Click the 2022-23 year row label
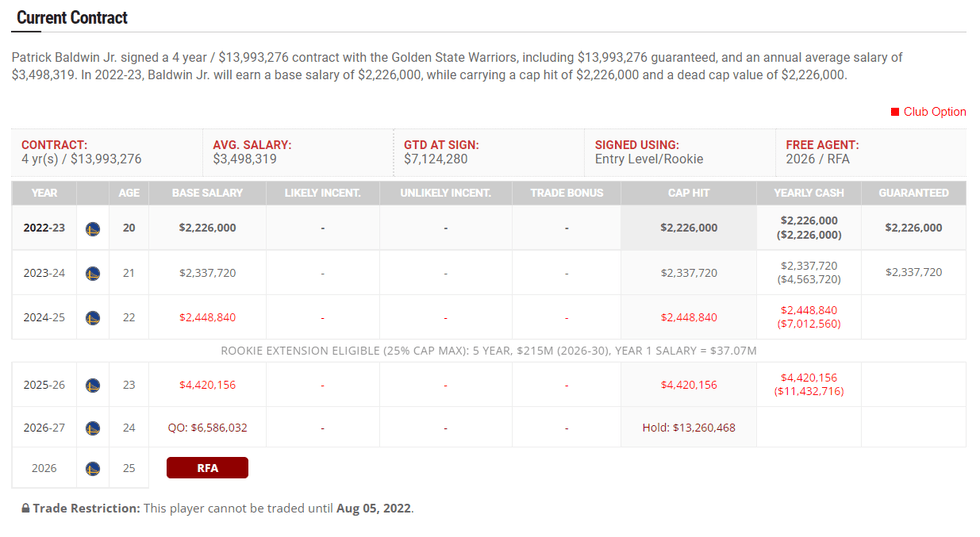The image size is (980, 537). pyautogui.click(x=44, y=228)
